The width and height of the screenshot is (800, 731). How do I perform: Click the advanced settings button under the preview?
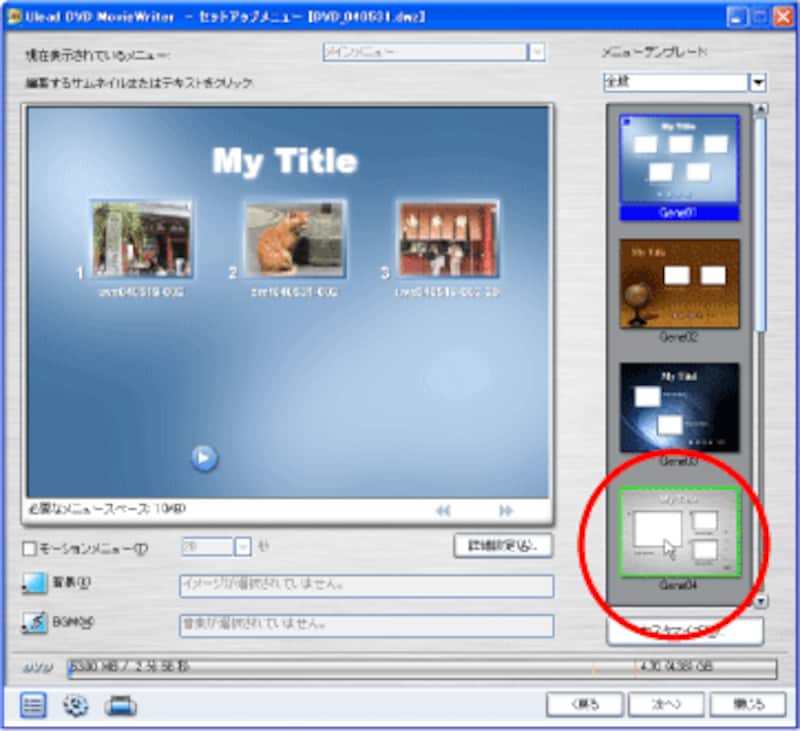coord(503,546)
